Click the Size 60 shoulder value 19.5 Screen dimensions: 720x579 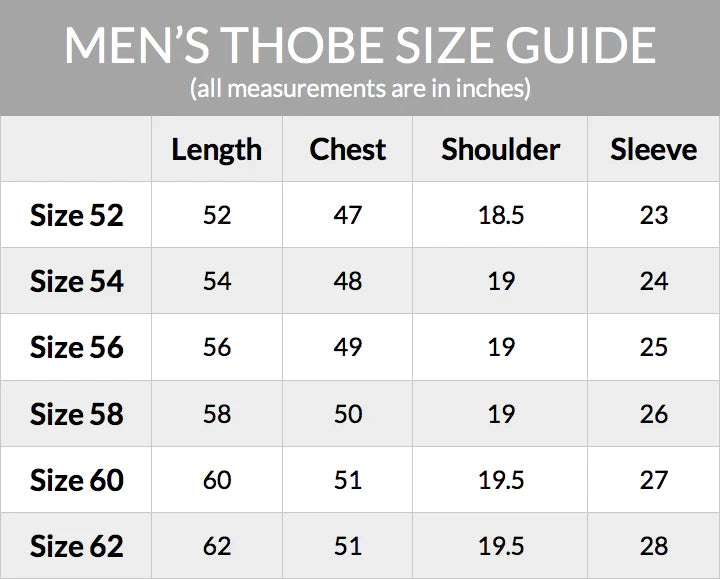point(501,480)
